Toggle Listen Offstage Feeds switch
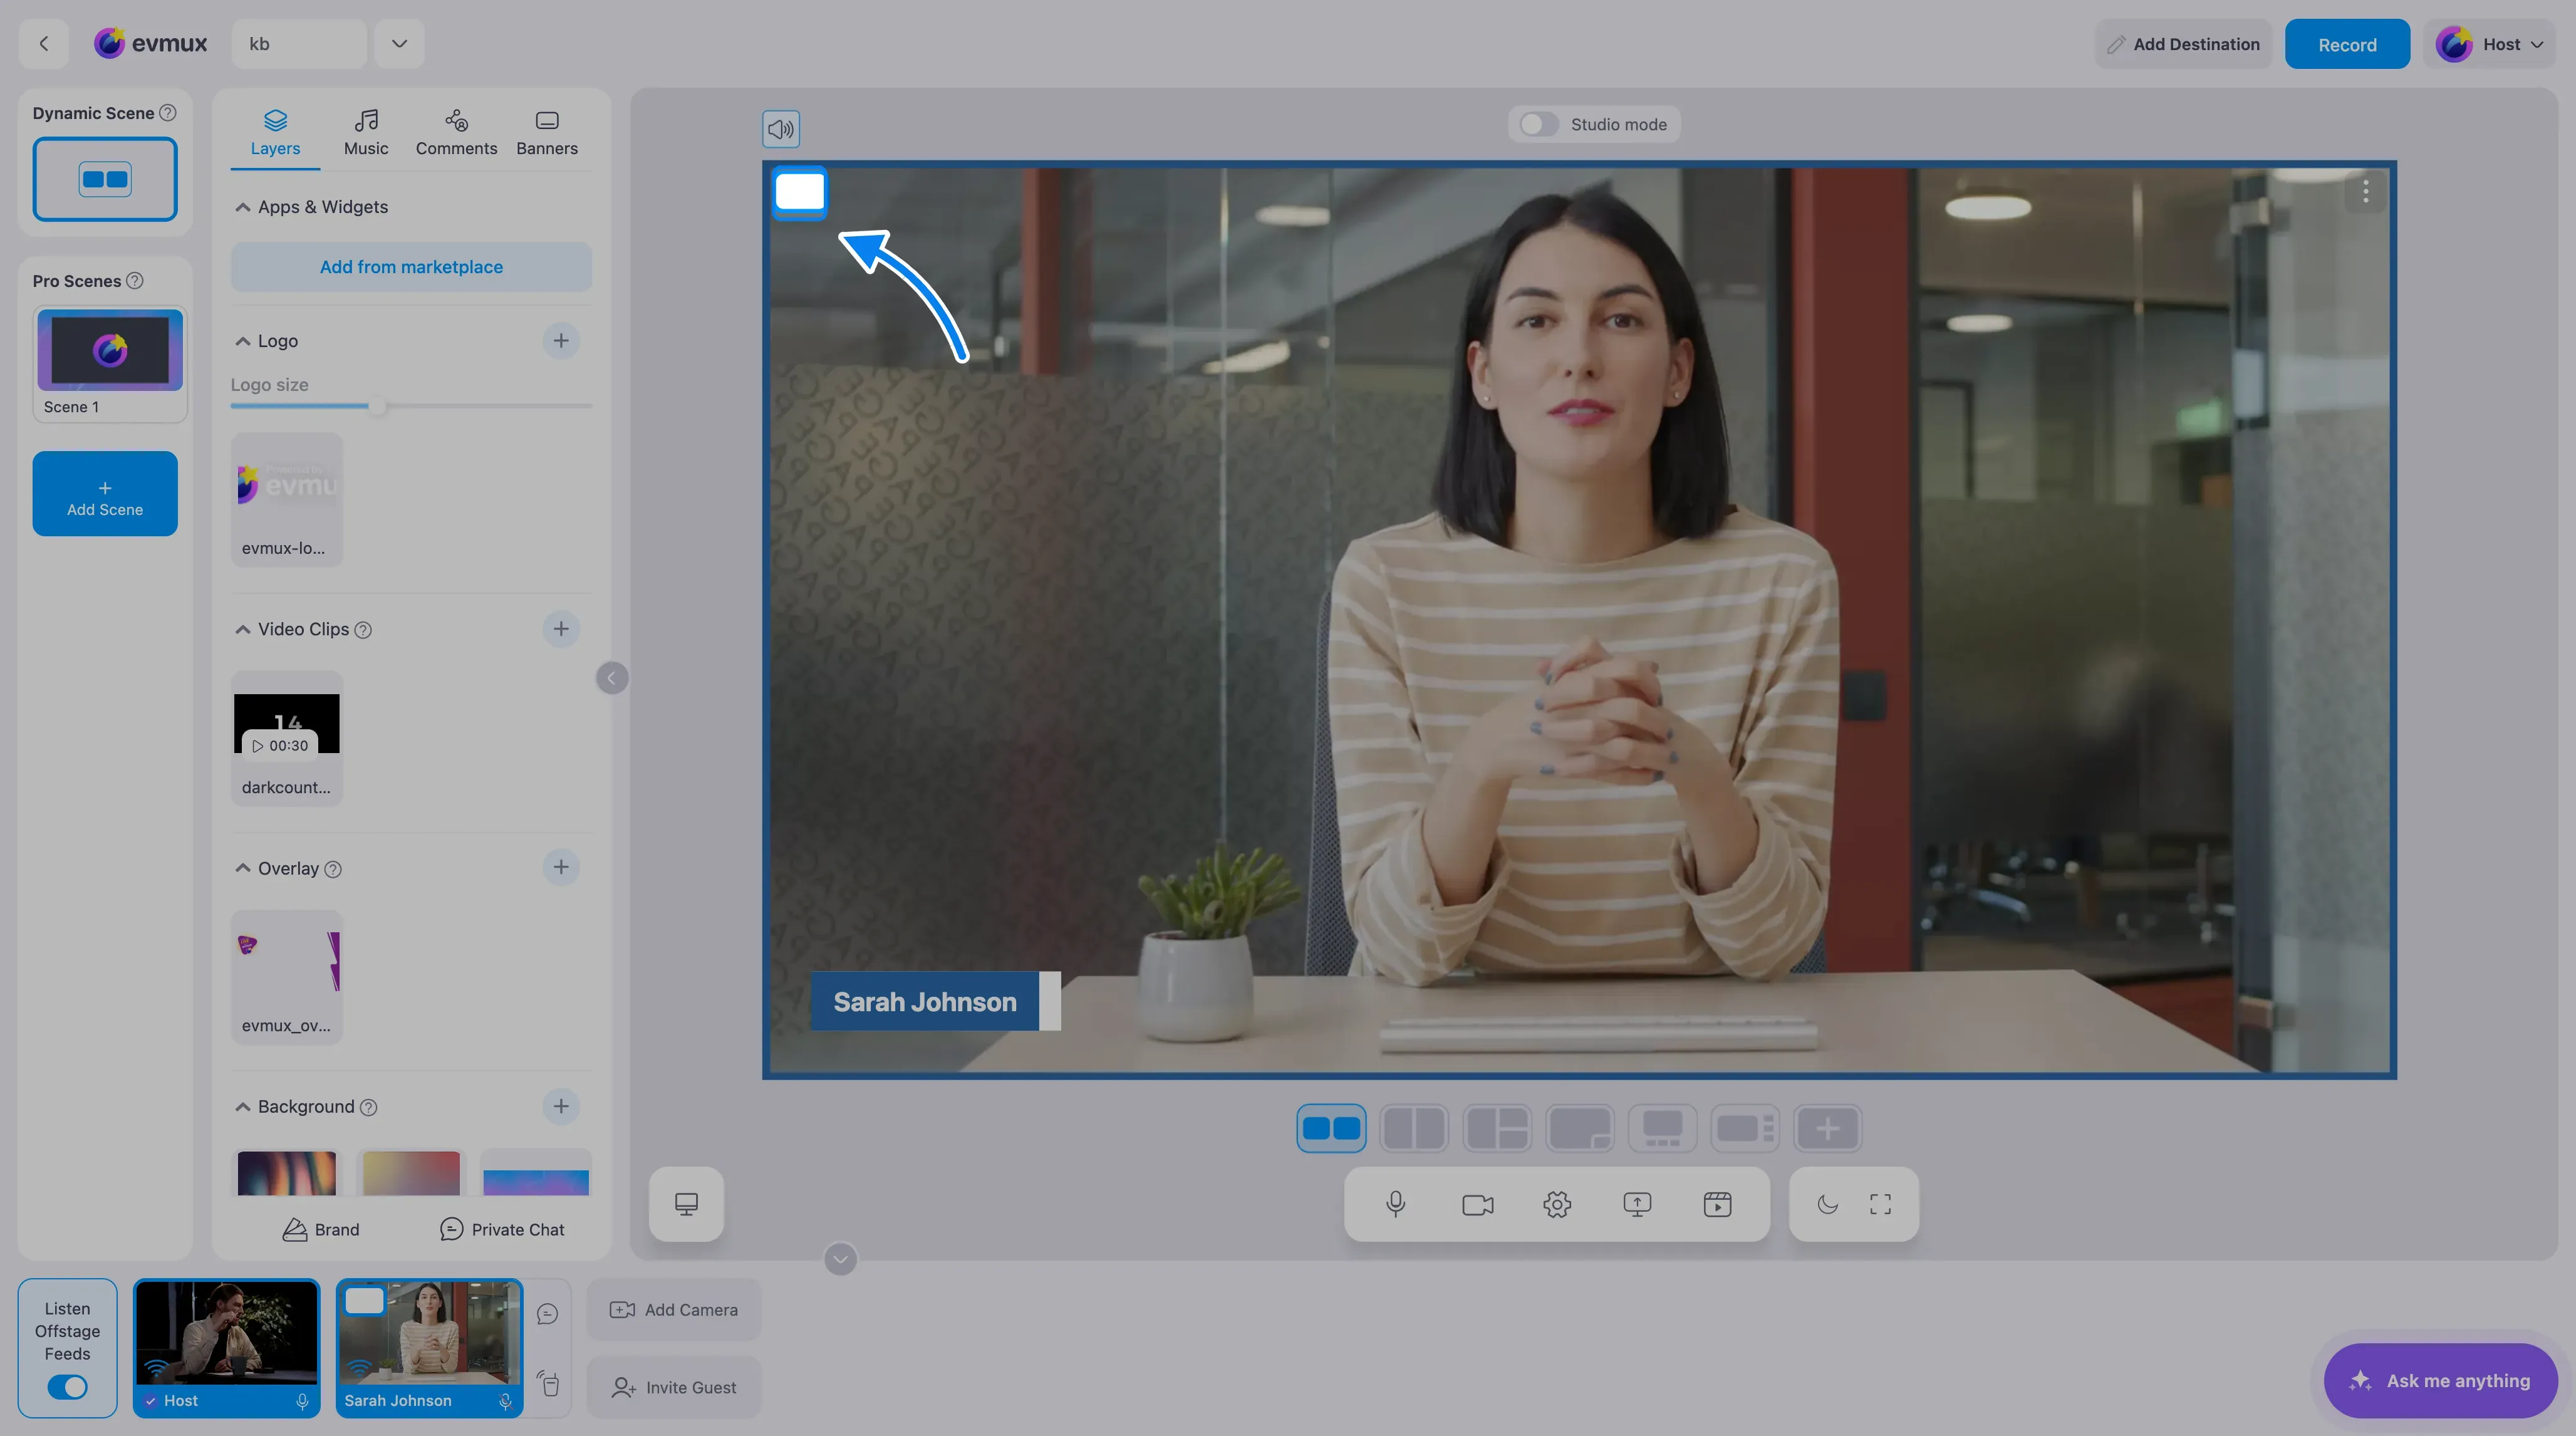2576x1436 pixels. click(x=68, y=1388)
